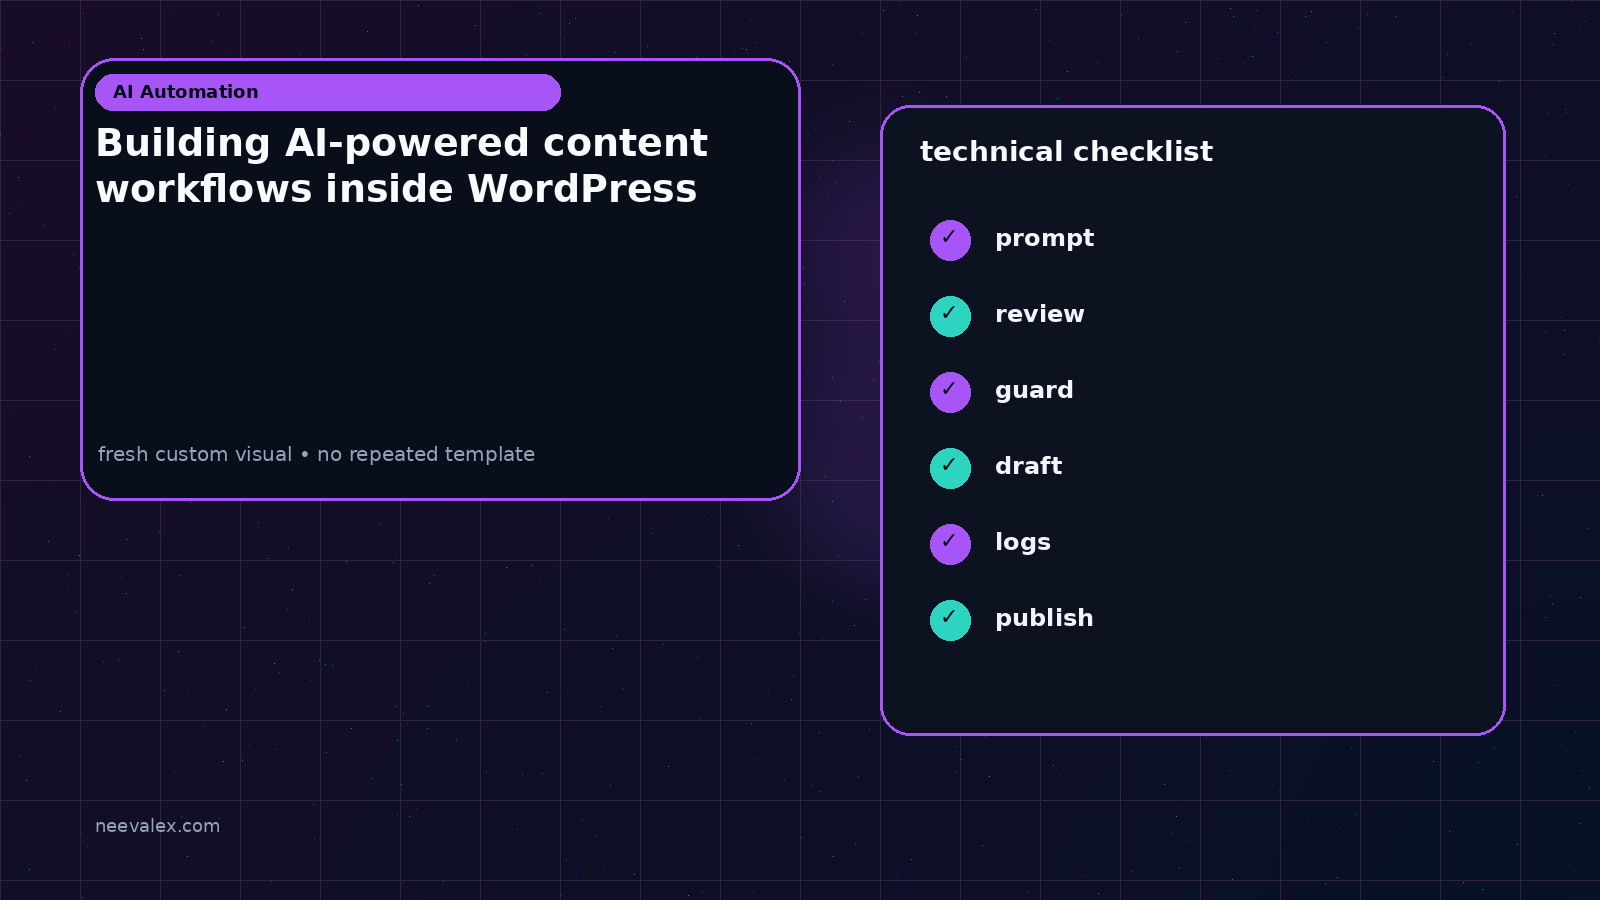This screenshot has height=900, width=1600.
Task: Click the AI Automation tag pill
Action: click(x=328, y=92)
